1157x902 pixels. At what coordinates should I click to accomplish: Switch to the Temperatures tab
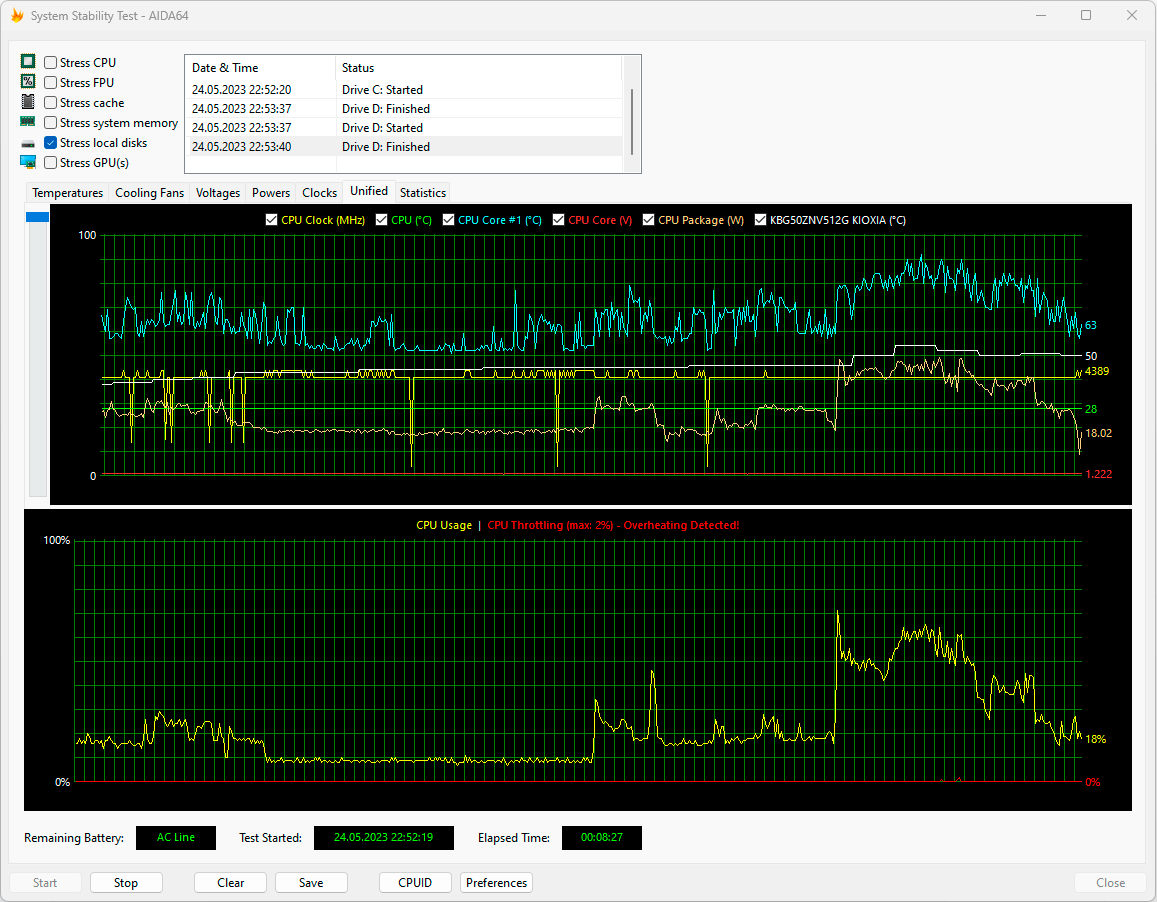click(x=67, y=193)
